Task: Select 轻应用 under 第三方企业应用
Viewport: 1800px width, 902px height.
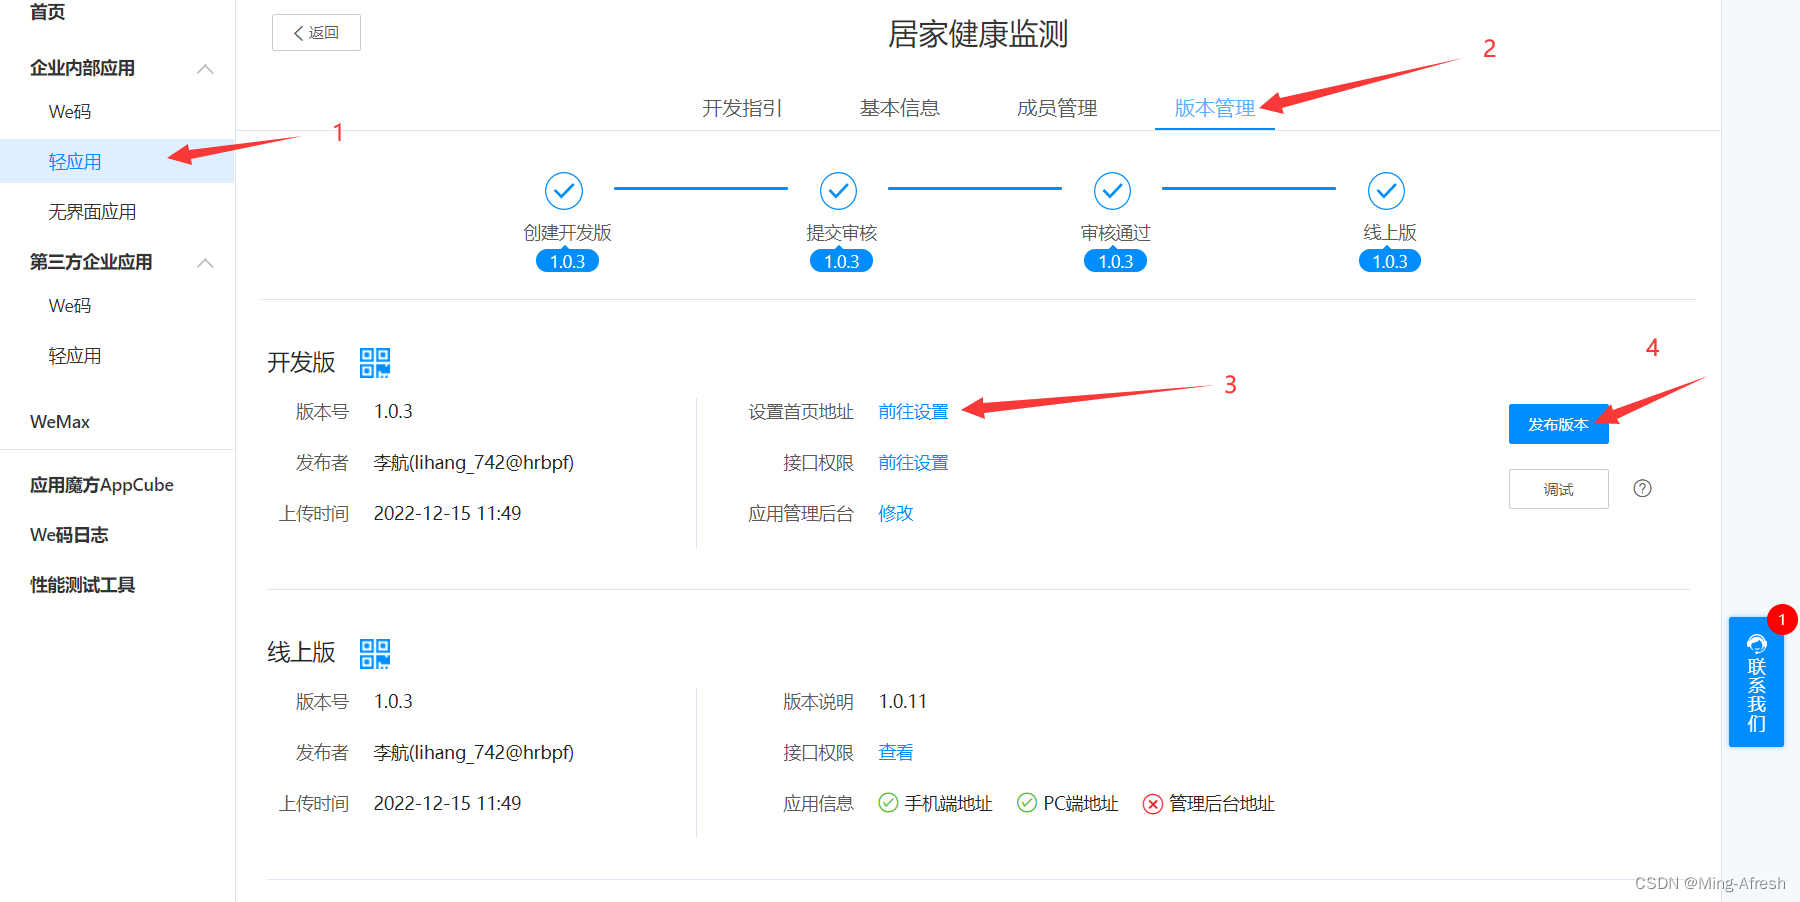Action: point(75,356)
